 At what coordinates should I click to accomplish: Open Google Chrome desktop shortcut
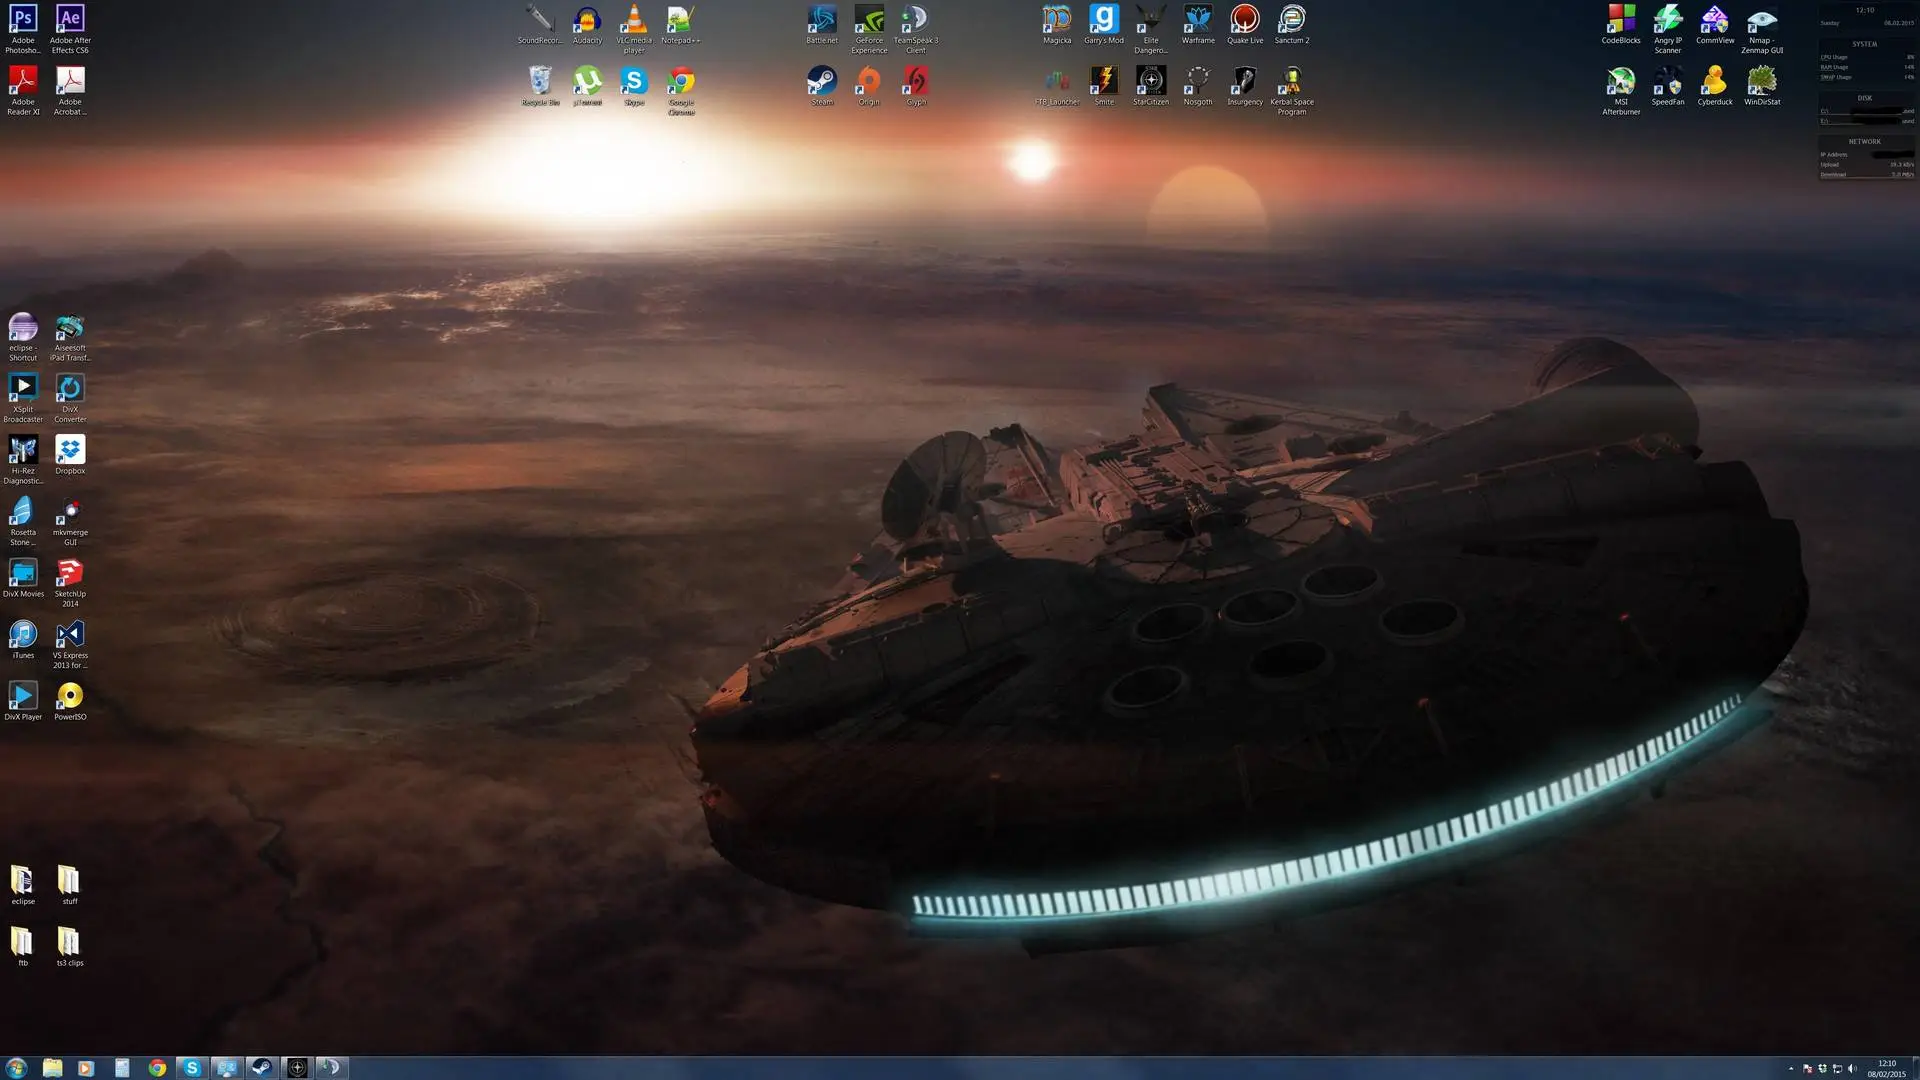[x=681, y=90]
